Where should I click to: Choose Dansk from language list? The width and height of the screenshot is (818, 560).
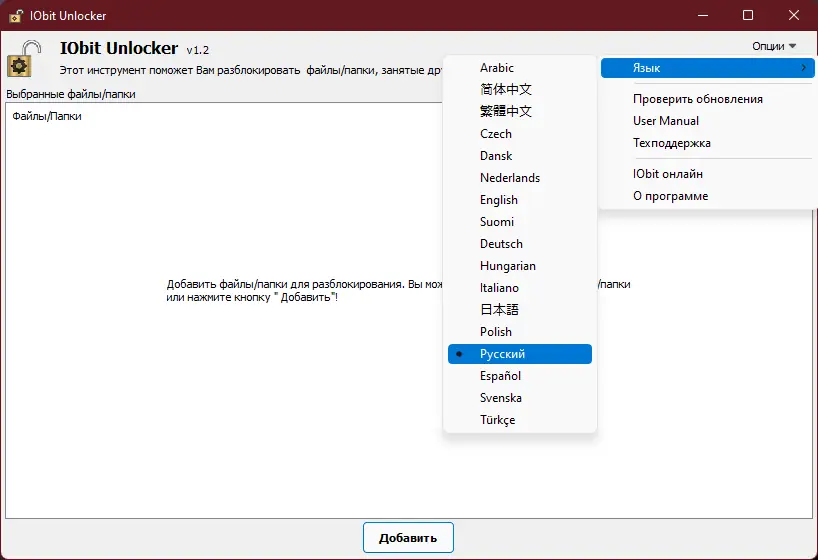pyautogui.click(x=520, y=156)
